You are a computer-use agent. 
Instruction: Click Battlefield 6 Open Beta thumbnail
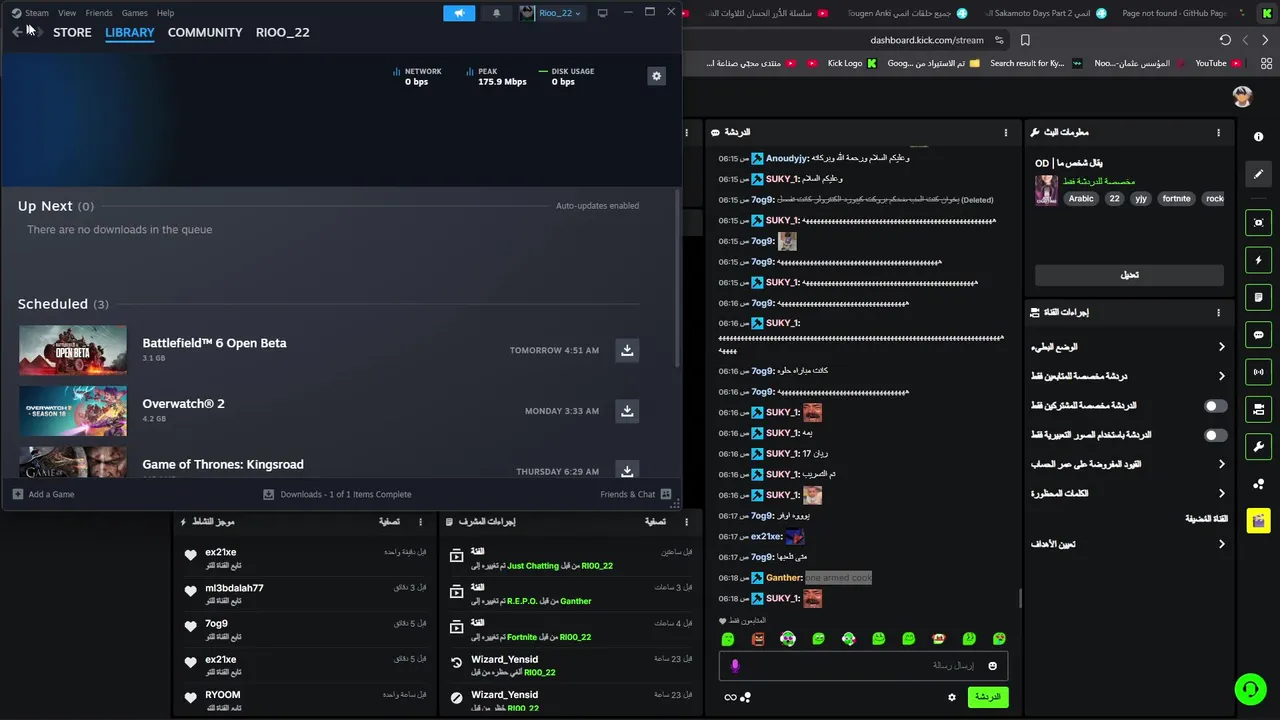(73, 350)
